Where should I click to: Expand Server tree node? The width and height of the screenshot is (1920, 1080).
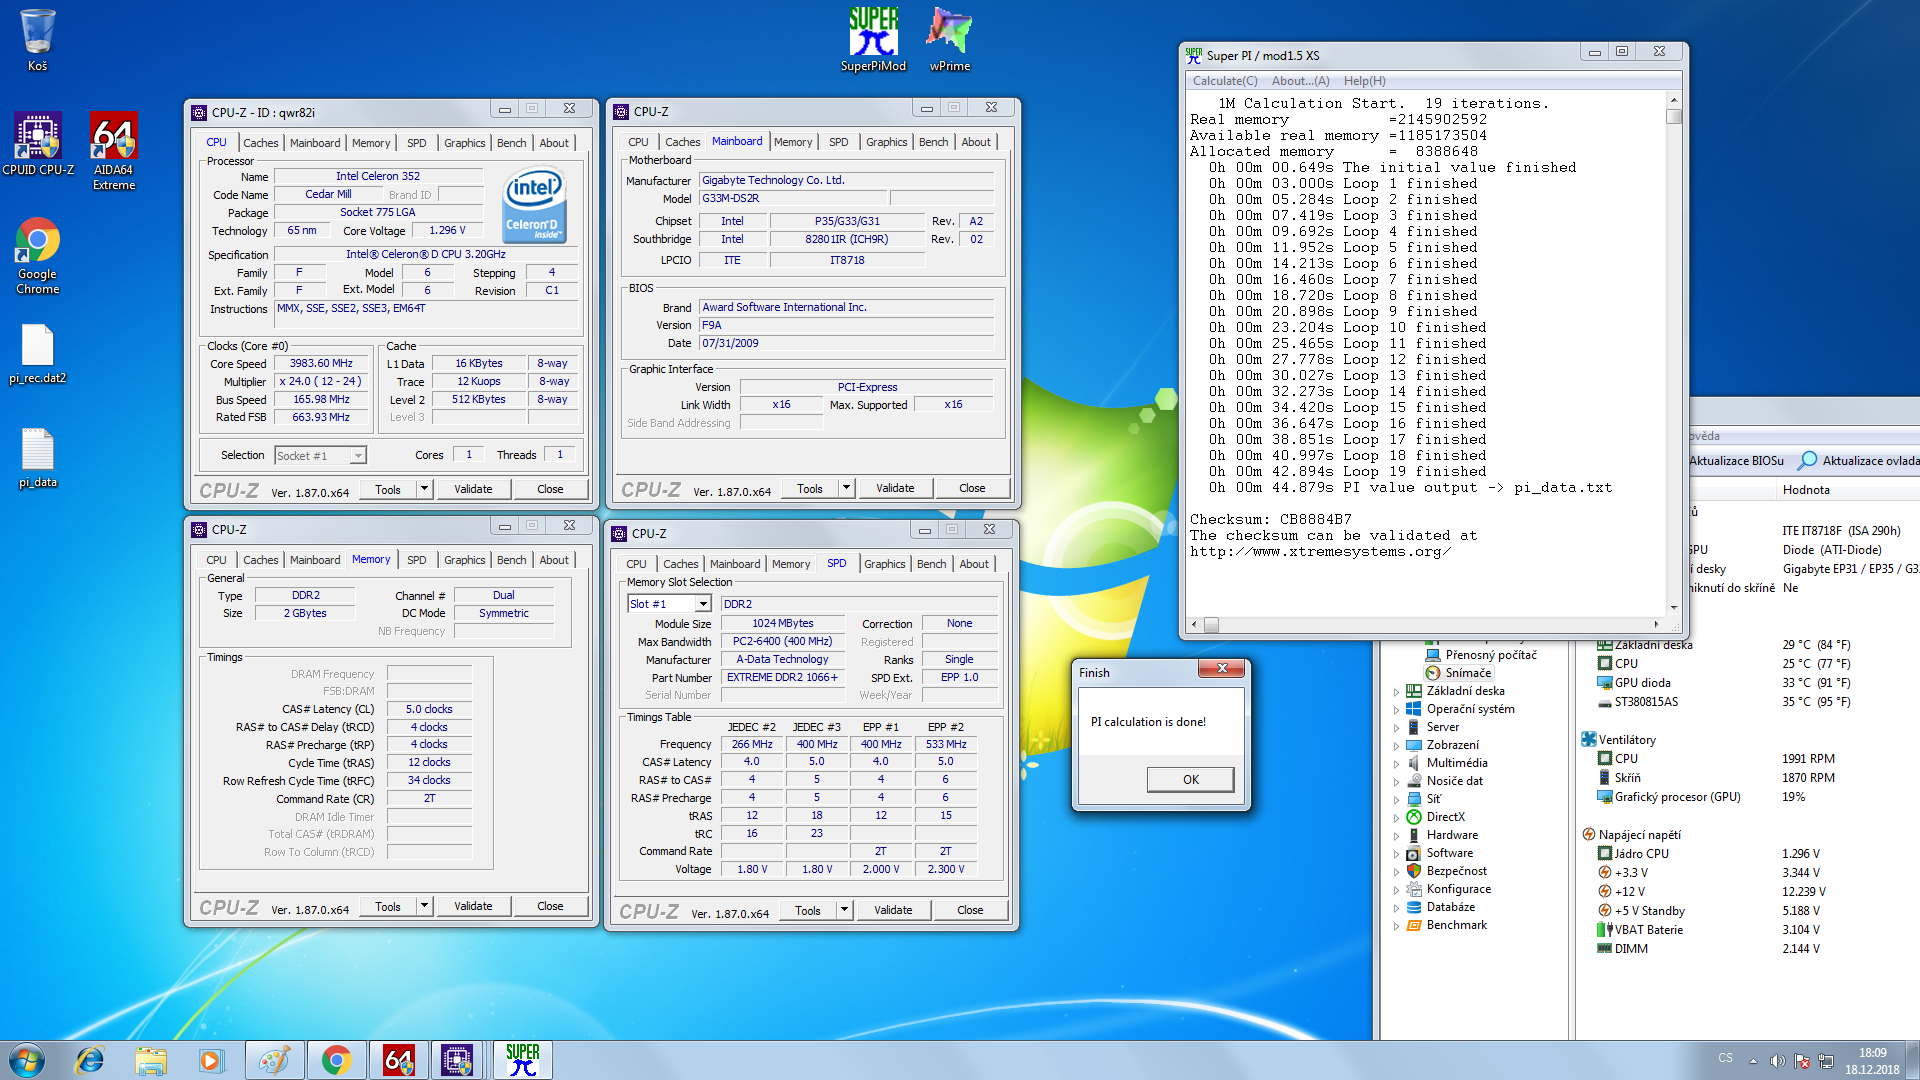[1396, 727]
